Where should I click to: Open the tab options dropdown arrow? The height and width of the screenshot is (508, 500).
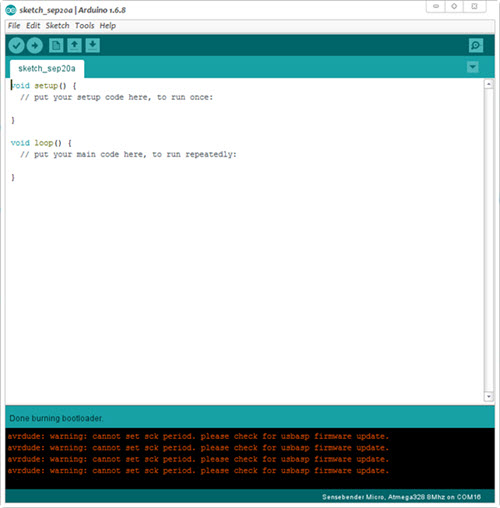coord(473,67)
